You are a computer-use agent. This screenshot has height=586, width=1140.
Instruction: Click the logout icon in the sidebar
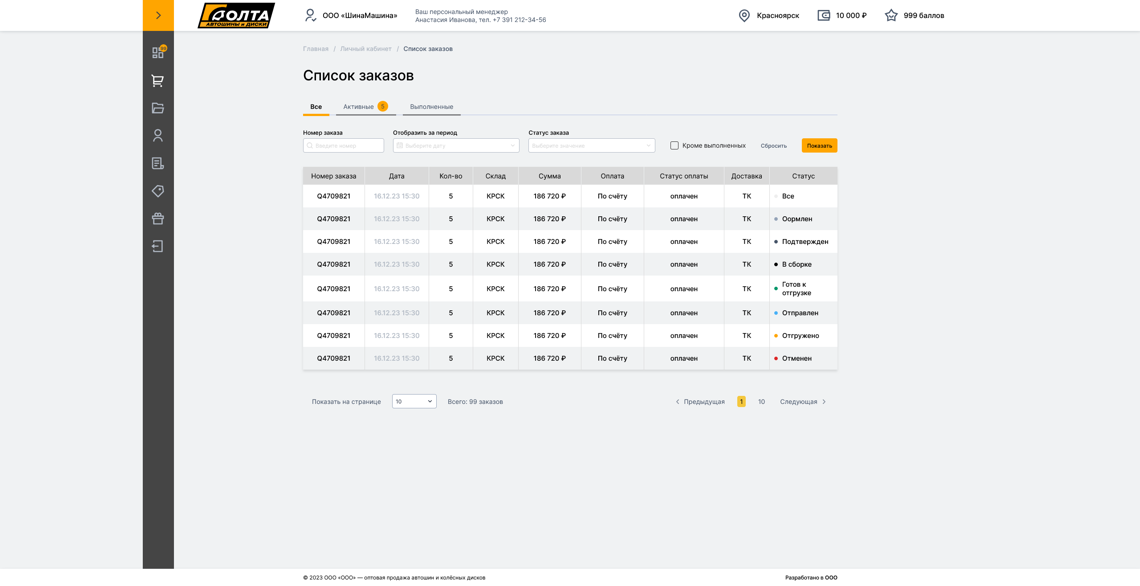pos(158,246)
